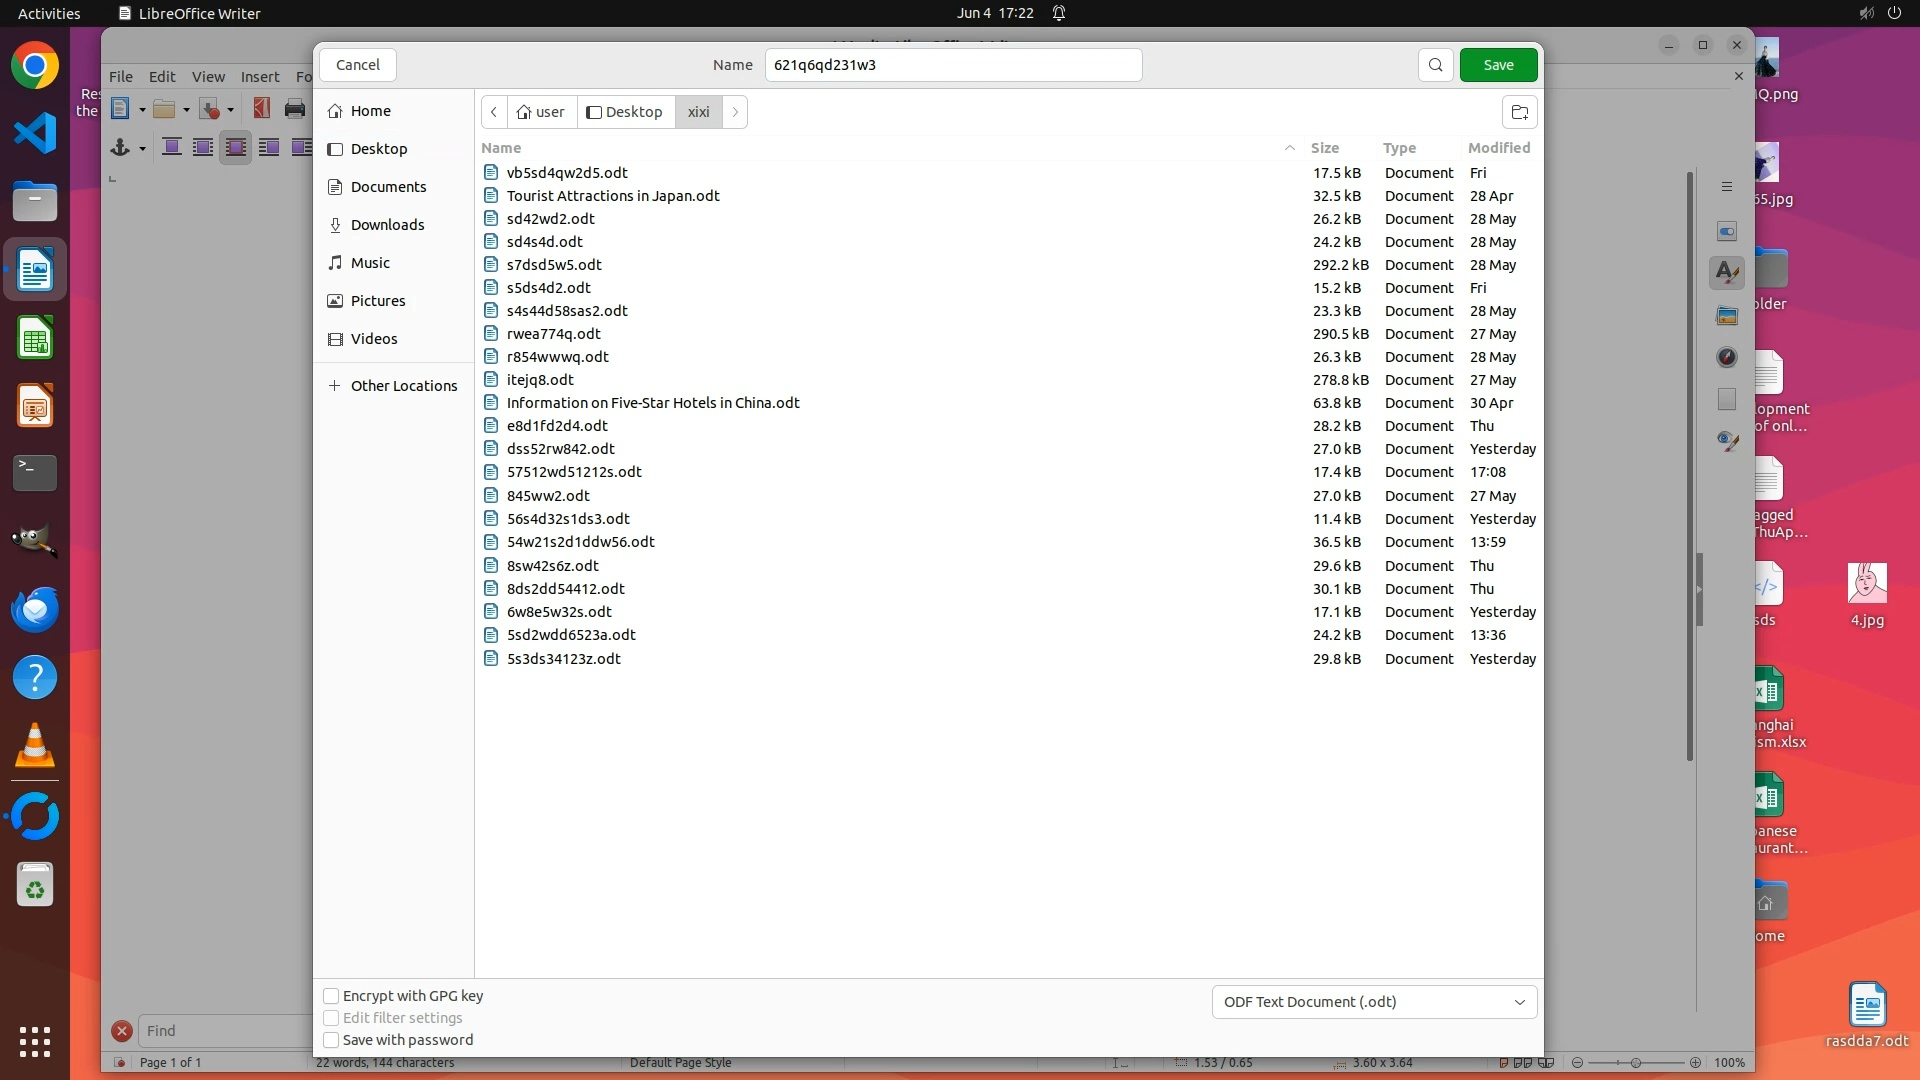
Task: Open the View menu
Action: click(x=208, y=77)
